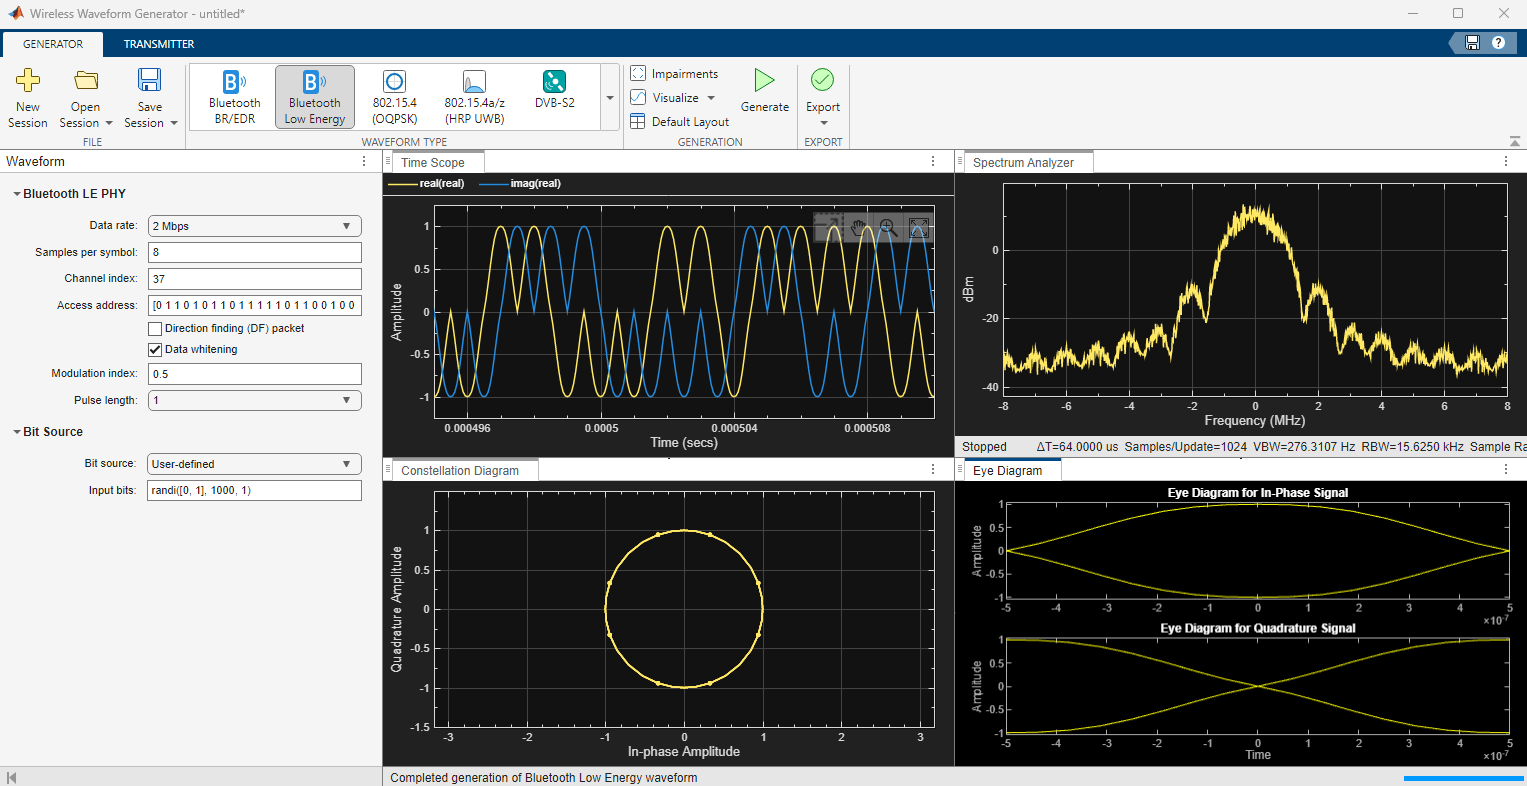Switch to the TRANSMITTER tab
The width and height of the screenshot is (1527, 786).
coord(159,44)
